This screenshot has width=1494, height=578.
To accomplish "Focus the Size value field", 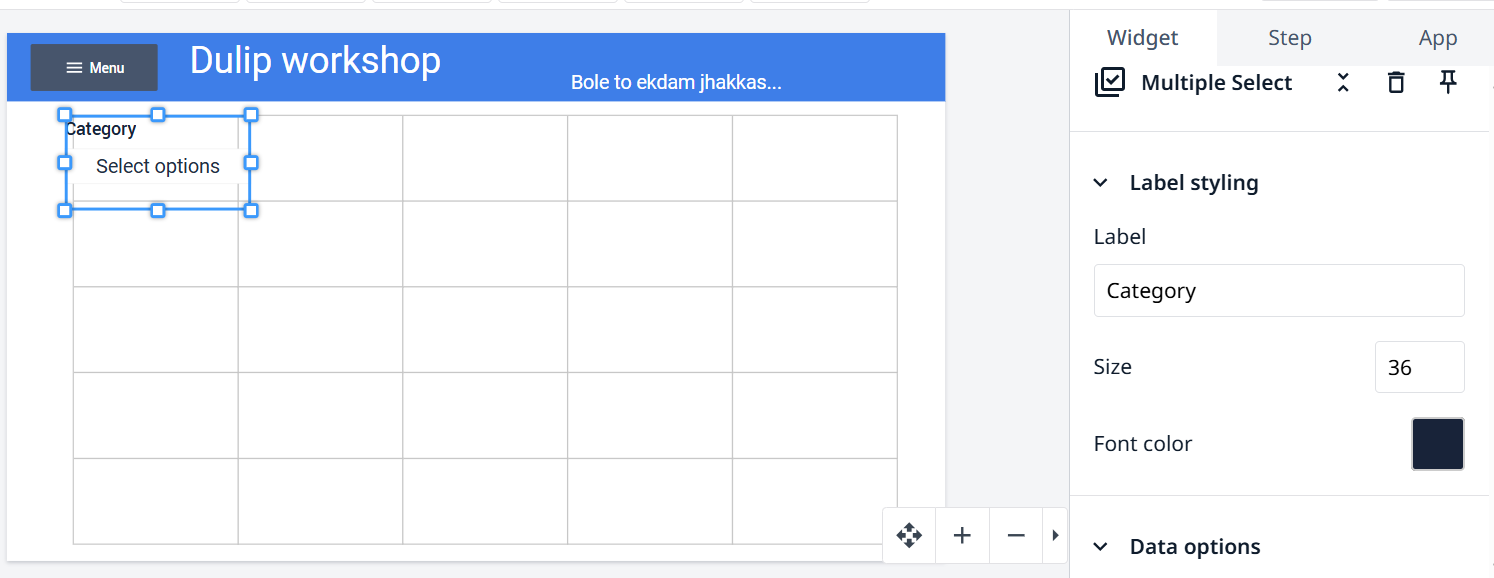I will [x=1418, y=367].
